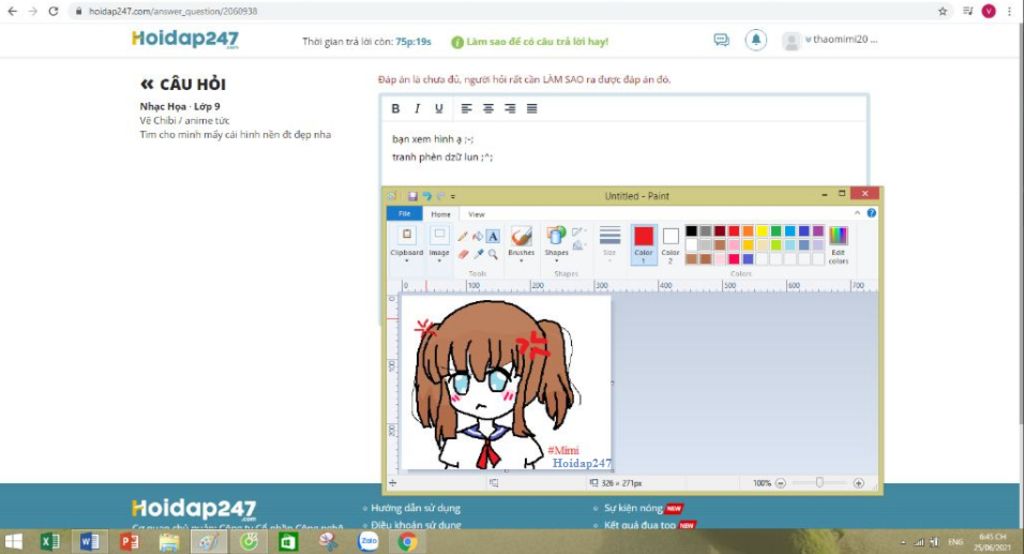
Task: Open File Explorer from the taskbar
Action: 169,542
